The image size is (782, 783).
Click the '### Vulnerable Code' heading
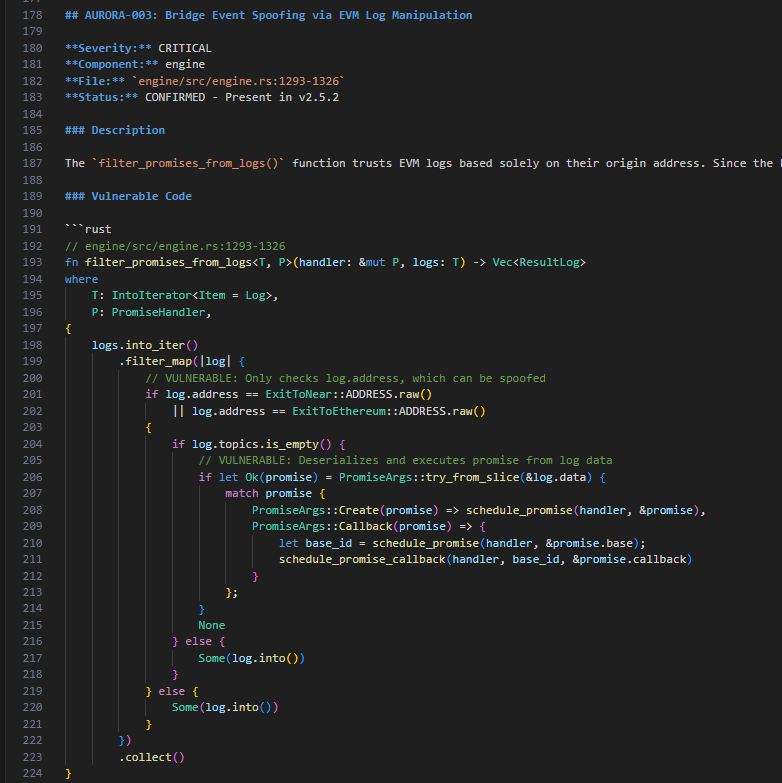click(128, 196)
